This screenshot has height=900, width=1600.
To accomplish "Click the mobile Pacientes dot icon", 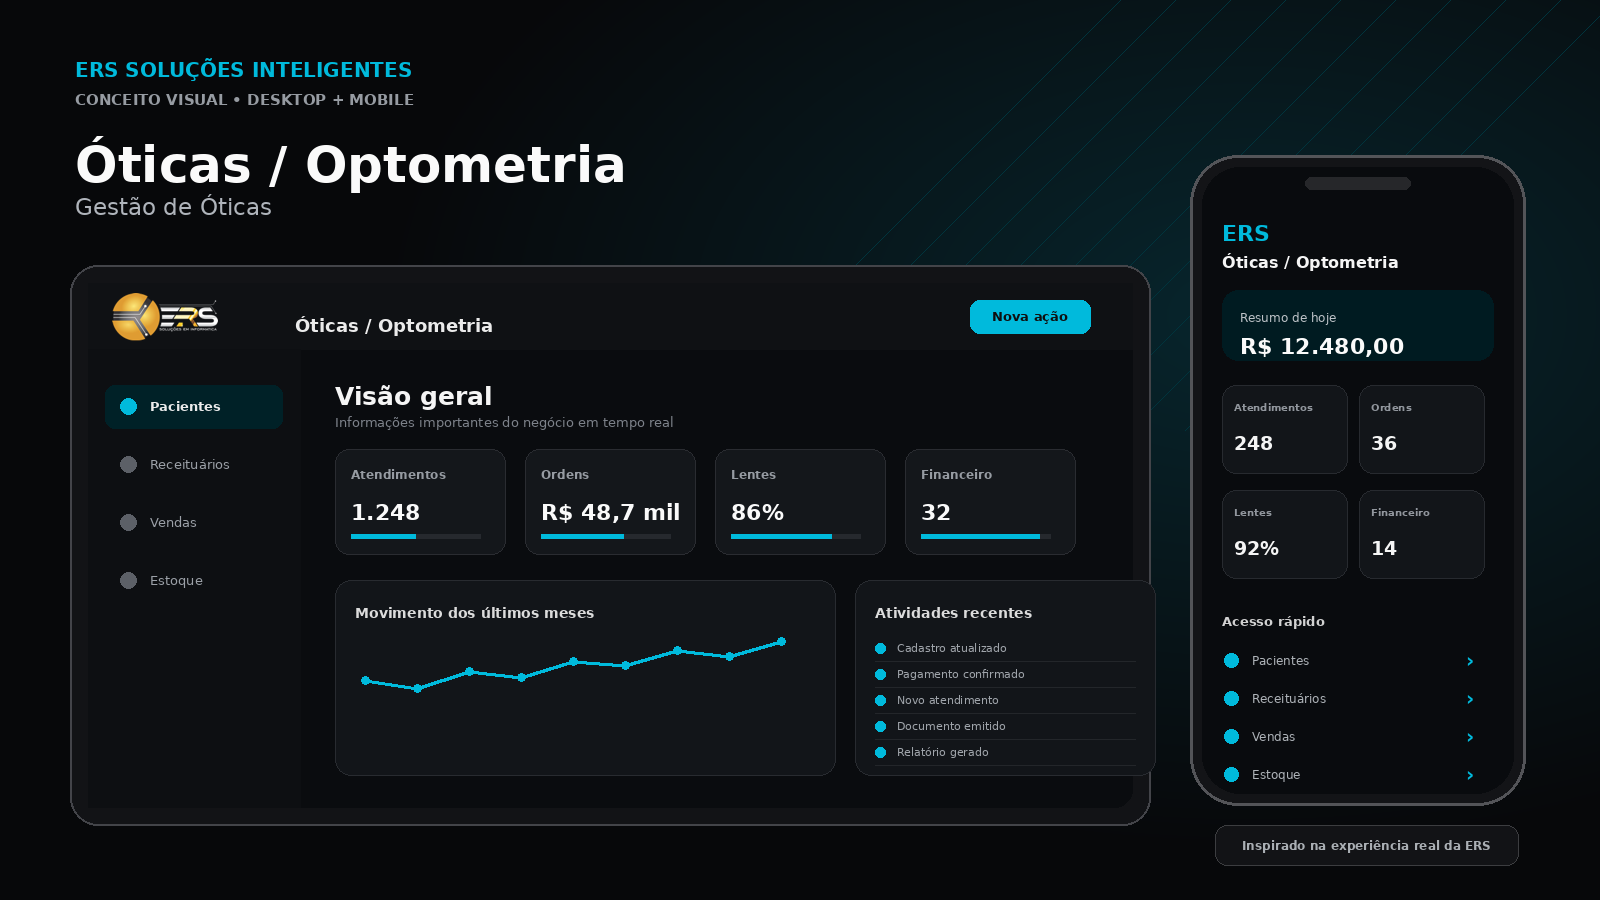I will (x=1232, y=661).
